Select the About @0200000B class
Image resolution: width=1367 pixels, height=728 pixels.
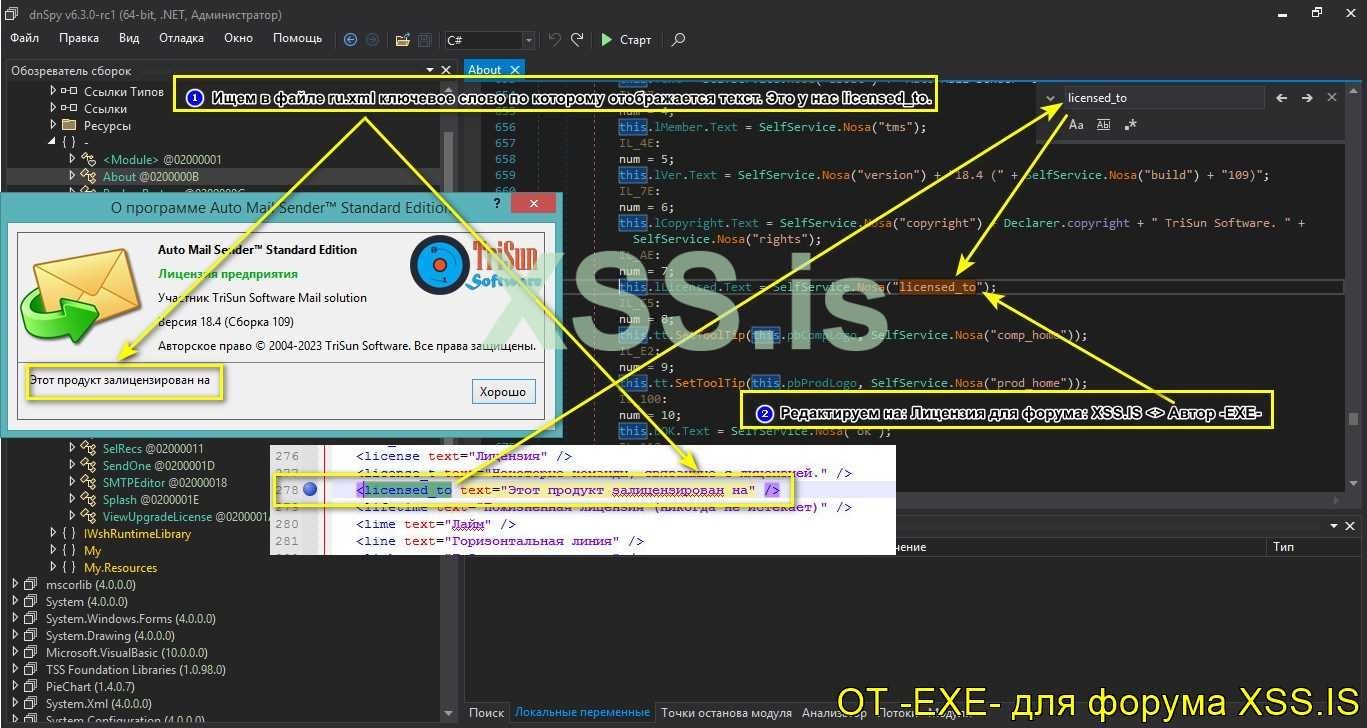(151, 176)
